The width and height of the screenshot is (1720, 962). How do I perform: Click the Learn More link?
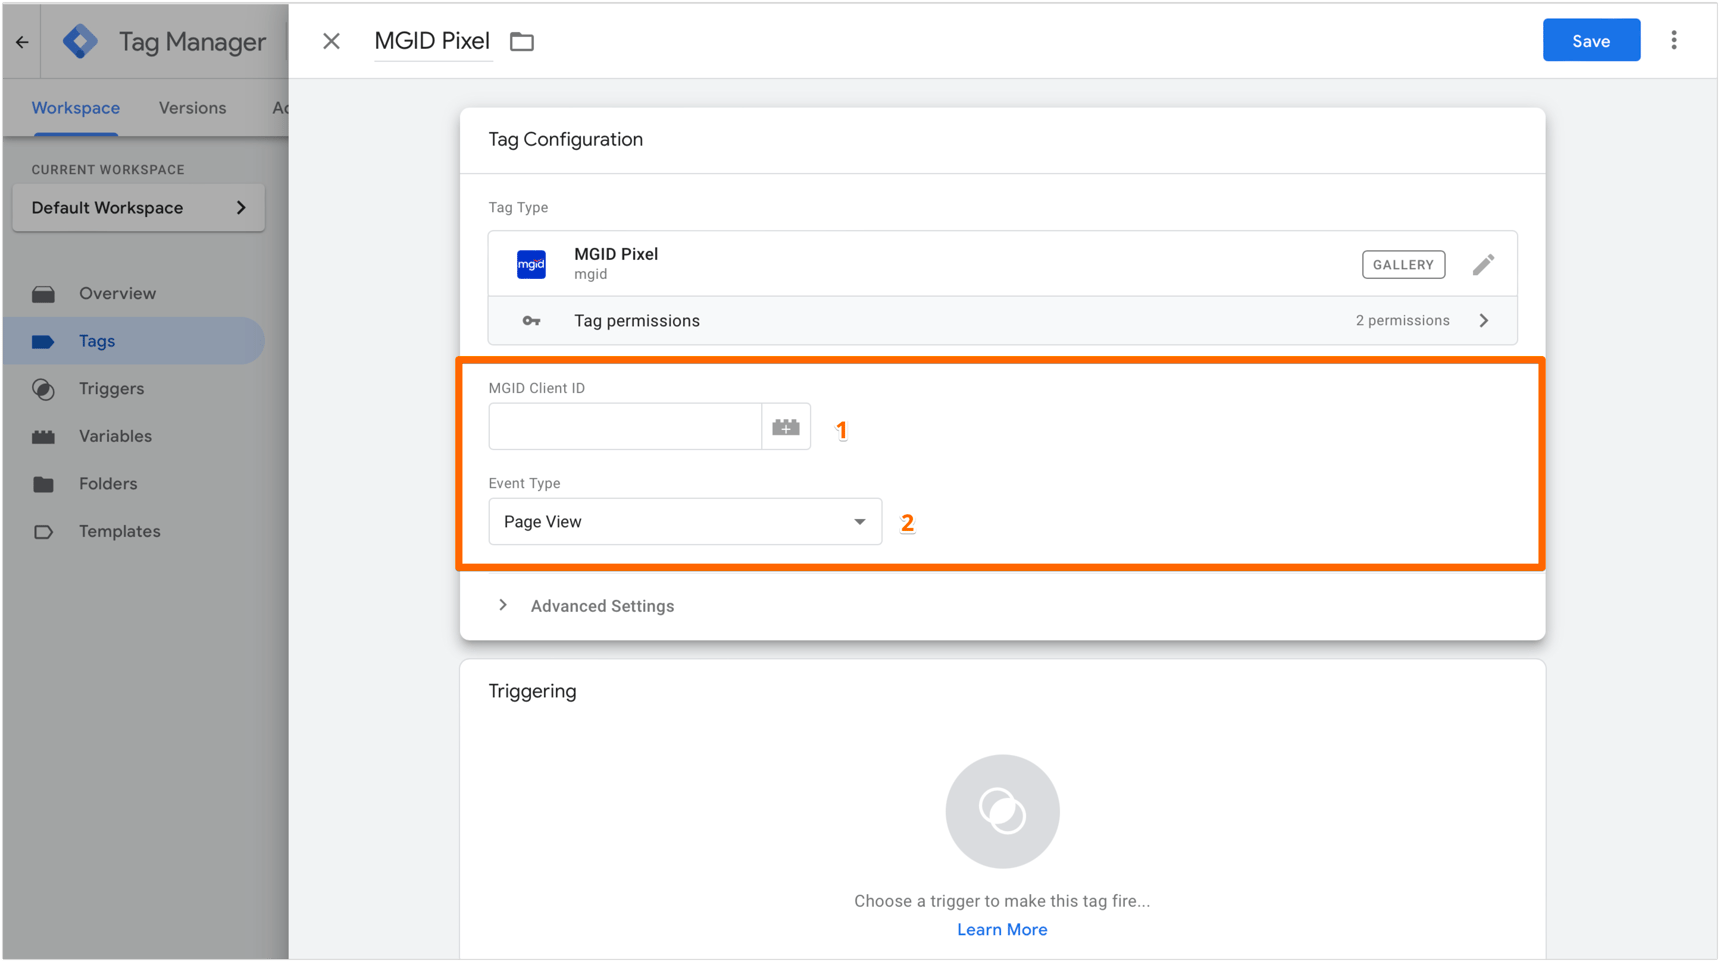coord(1002,929)
